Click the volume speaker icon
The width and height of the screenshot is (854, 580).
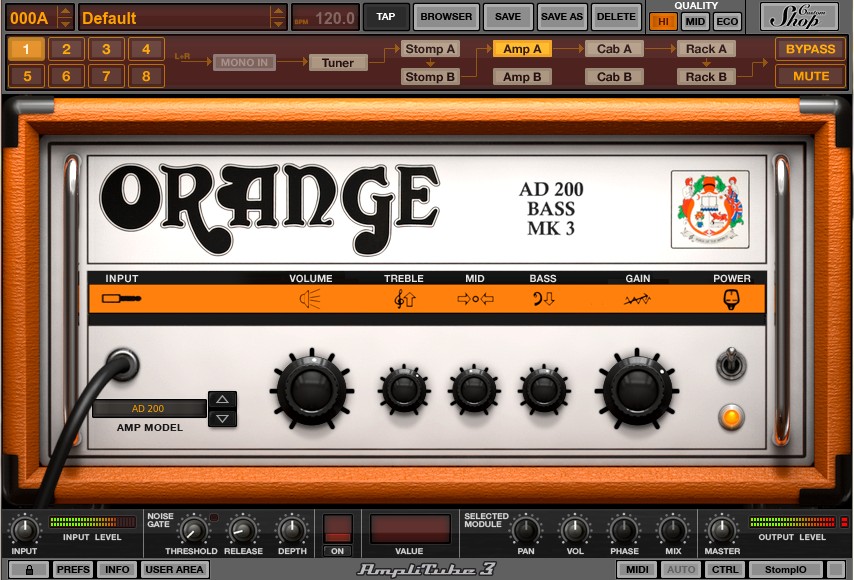[310, 298]
